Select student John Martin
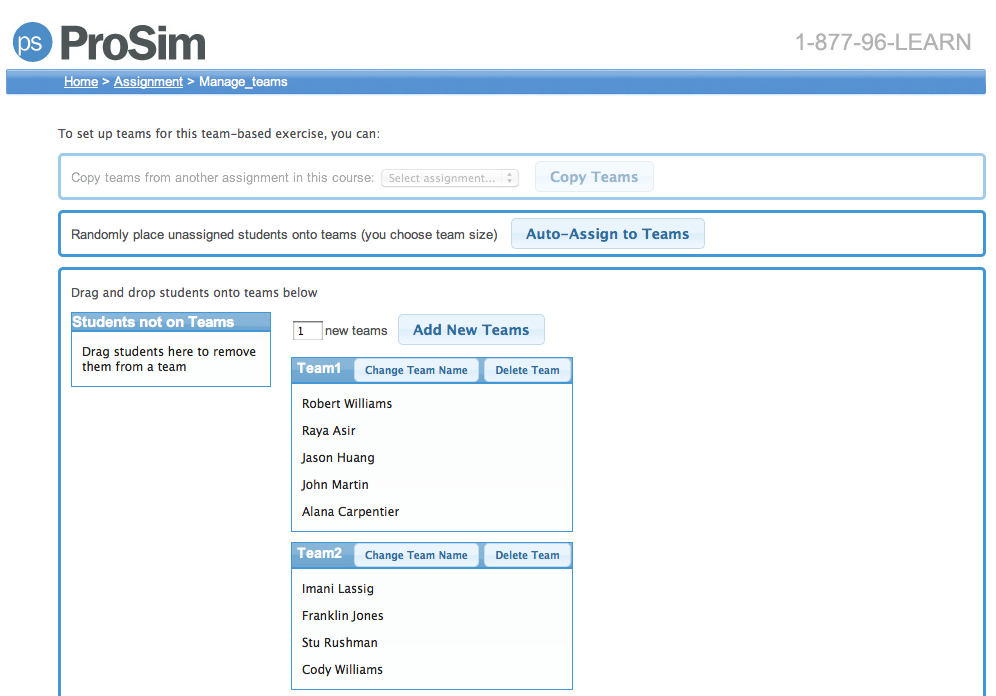This screenshot has height=696, width=996. click(x=335, y=485)
